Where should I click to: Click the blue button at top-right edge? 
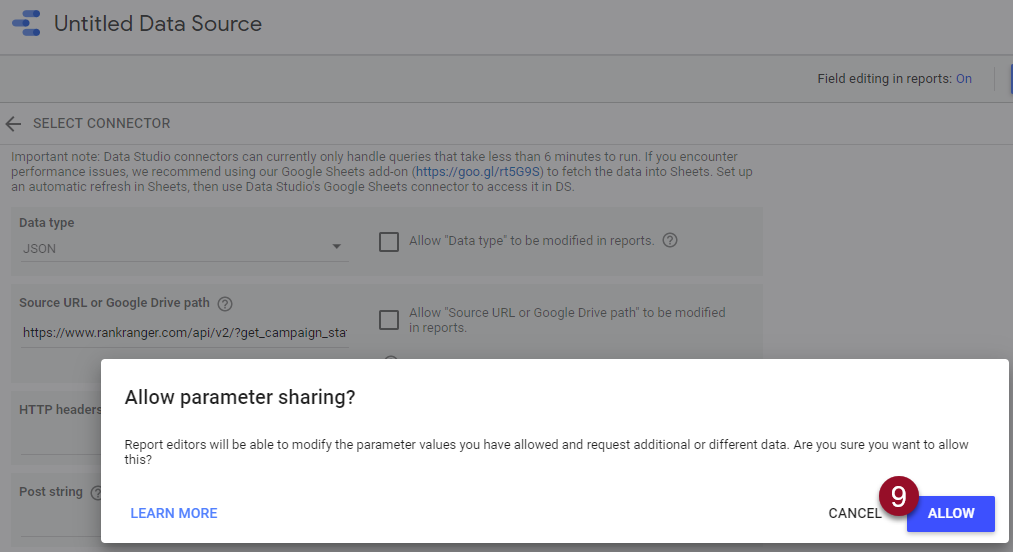(x=1008, y=79)
